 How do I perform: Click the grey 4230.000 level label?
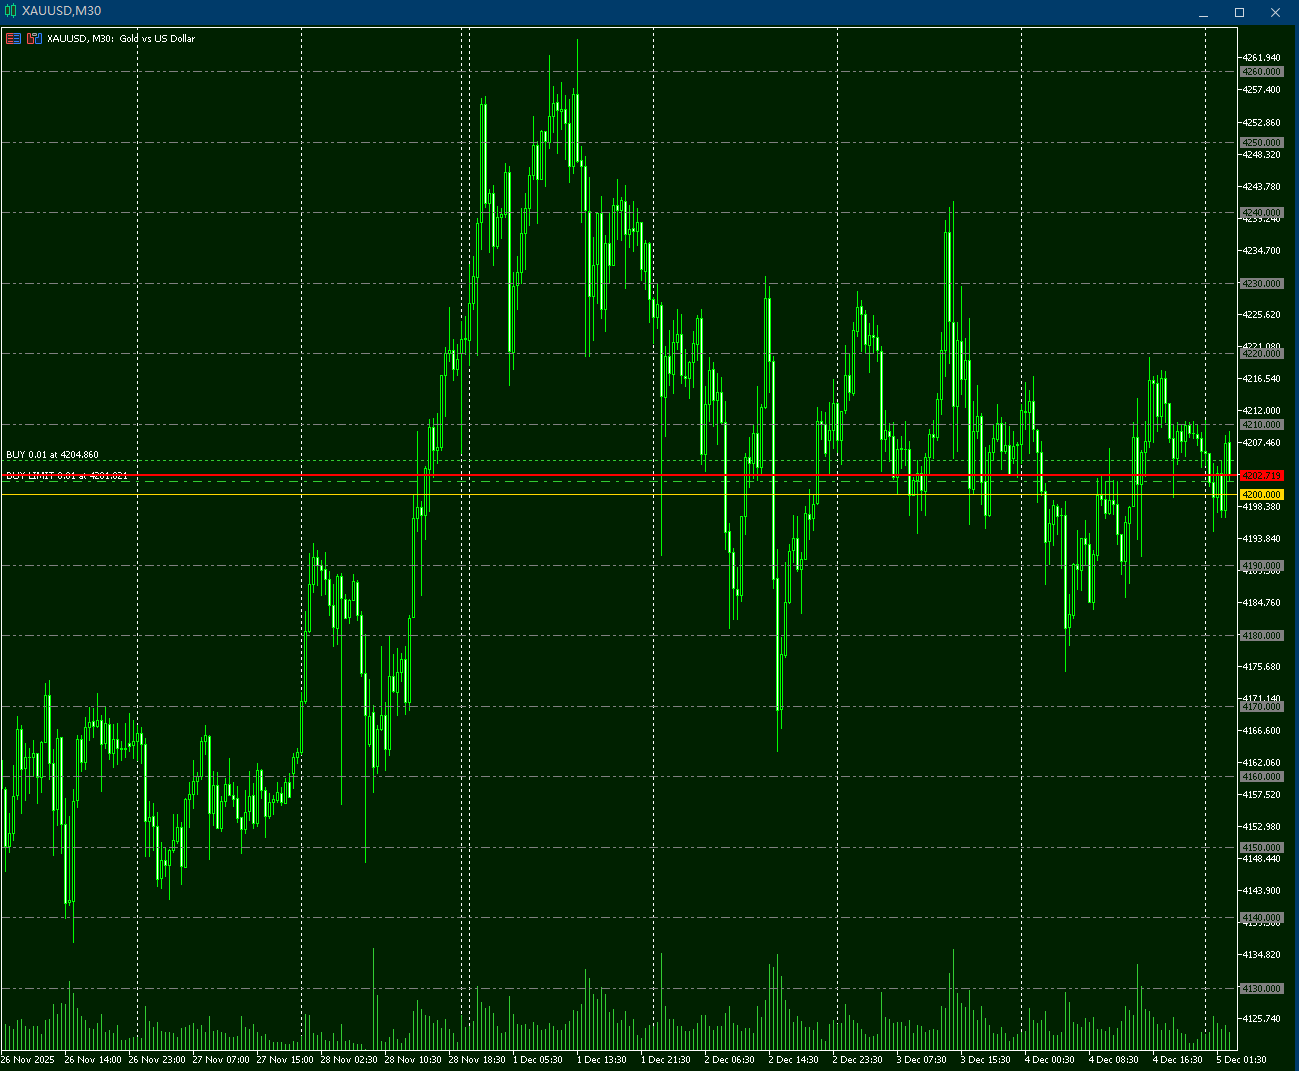coord(1261,284)
